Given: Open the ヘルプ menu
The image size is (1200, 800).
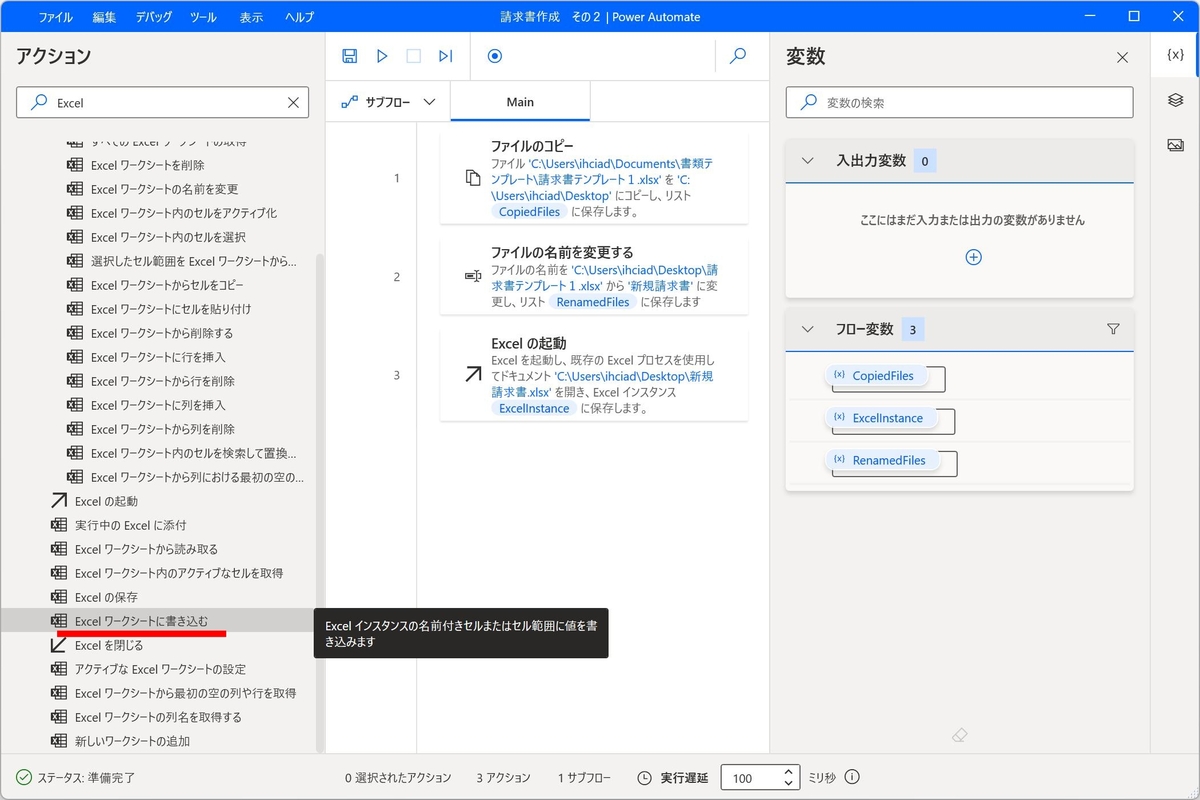Looking at the screenshot, I should point(299,17).
